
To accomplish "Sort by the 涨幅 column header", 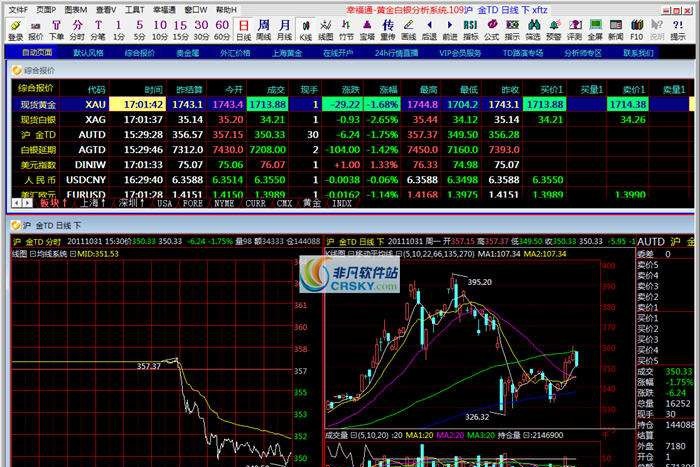I will click(x=388, y=89).
